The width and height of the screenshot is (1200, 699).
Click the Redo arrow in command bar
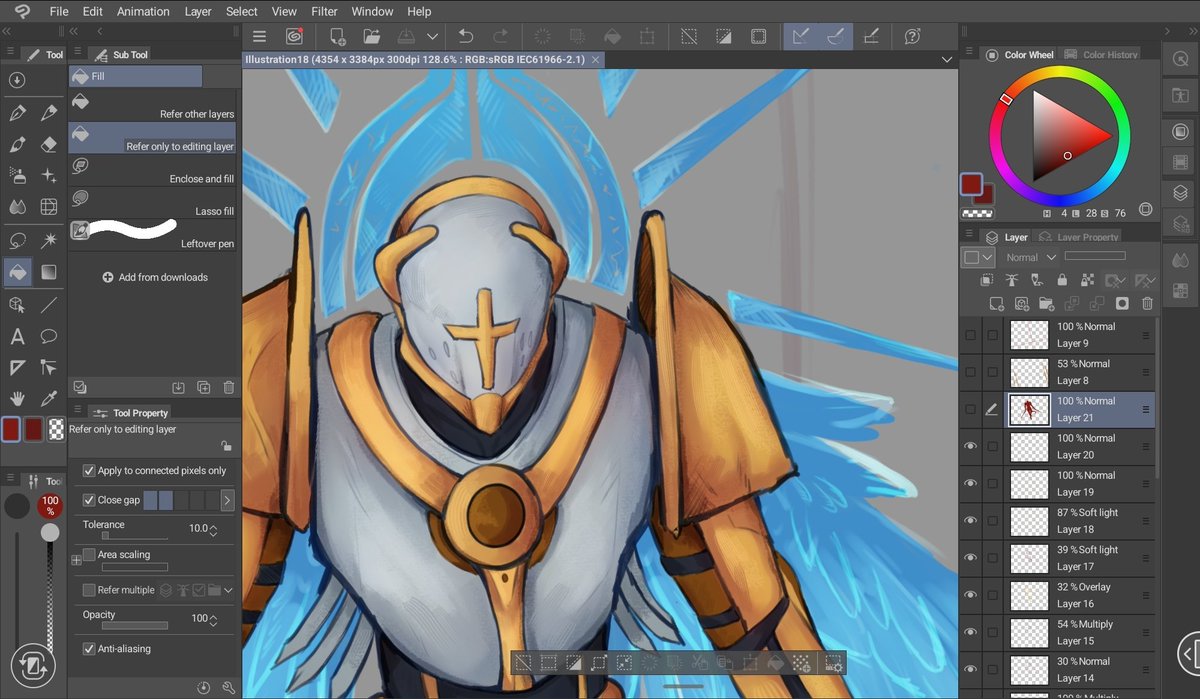(x=500, y=36)
